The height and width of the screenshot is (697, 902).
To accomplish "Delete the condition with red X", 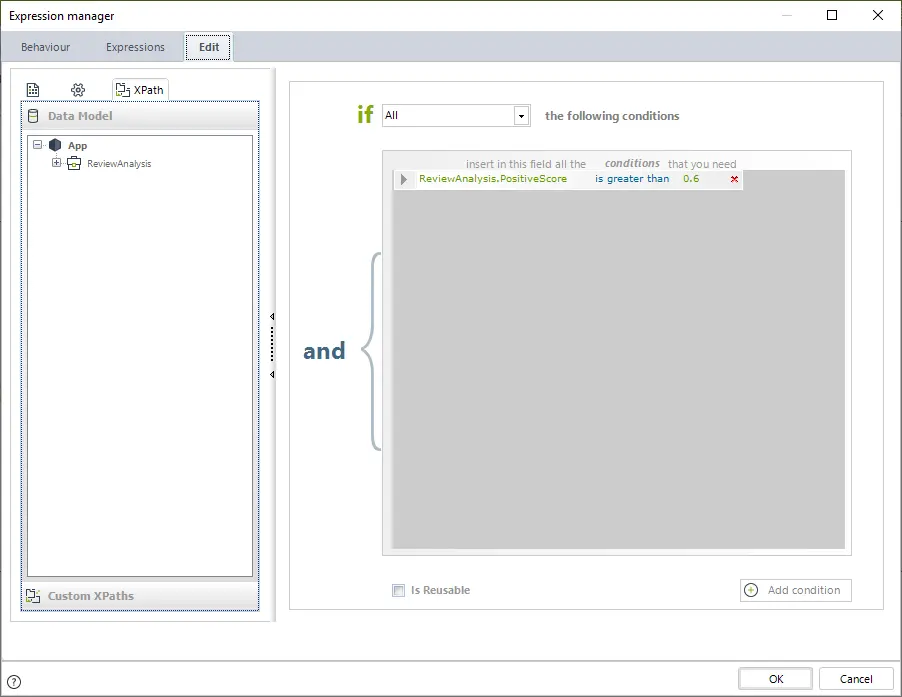I will [734, 179].
